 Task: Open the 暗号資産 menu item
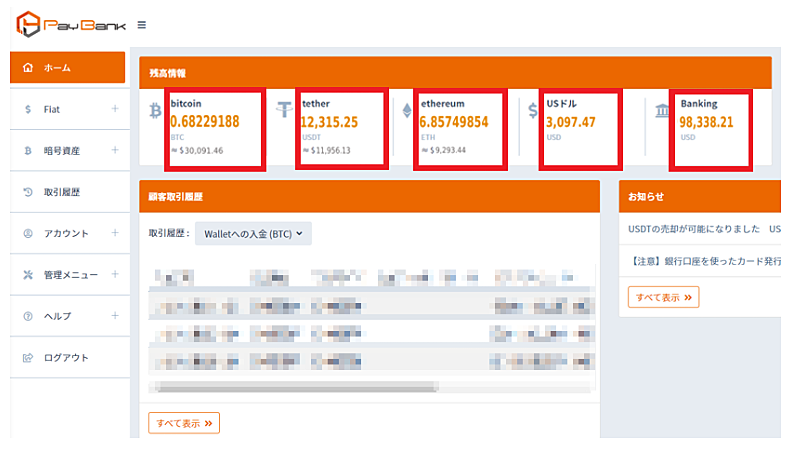(70, 151)
